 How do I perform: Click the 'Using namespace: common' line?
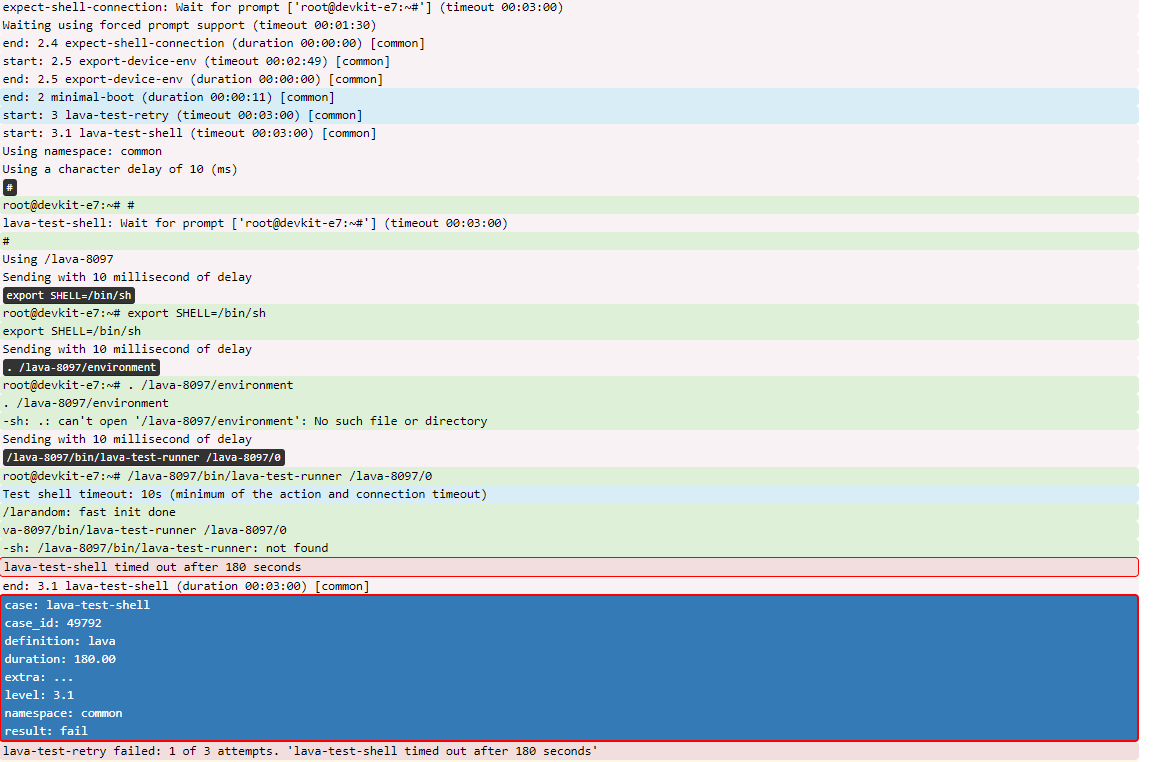570,151
